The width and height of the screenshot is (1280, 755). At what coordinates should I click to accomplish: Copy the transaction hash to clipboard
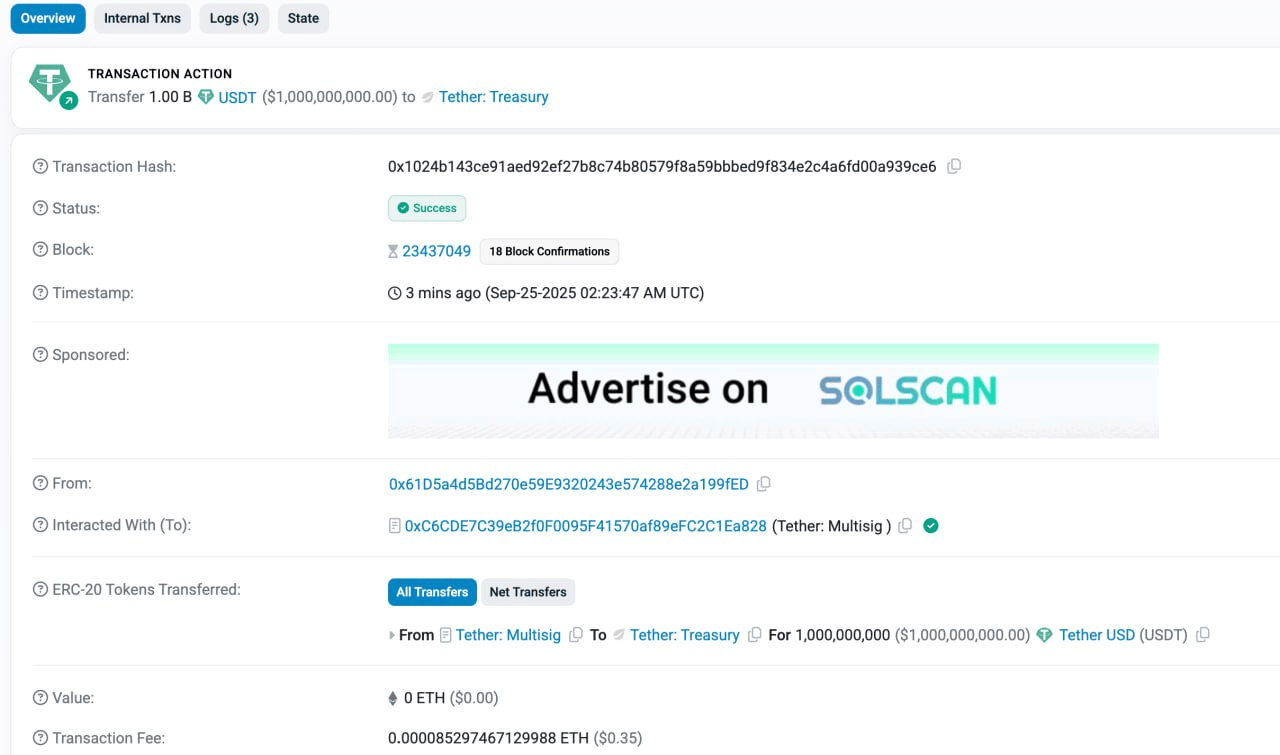point(954,167)
